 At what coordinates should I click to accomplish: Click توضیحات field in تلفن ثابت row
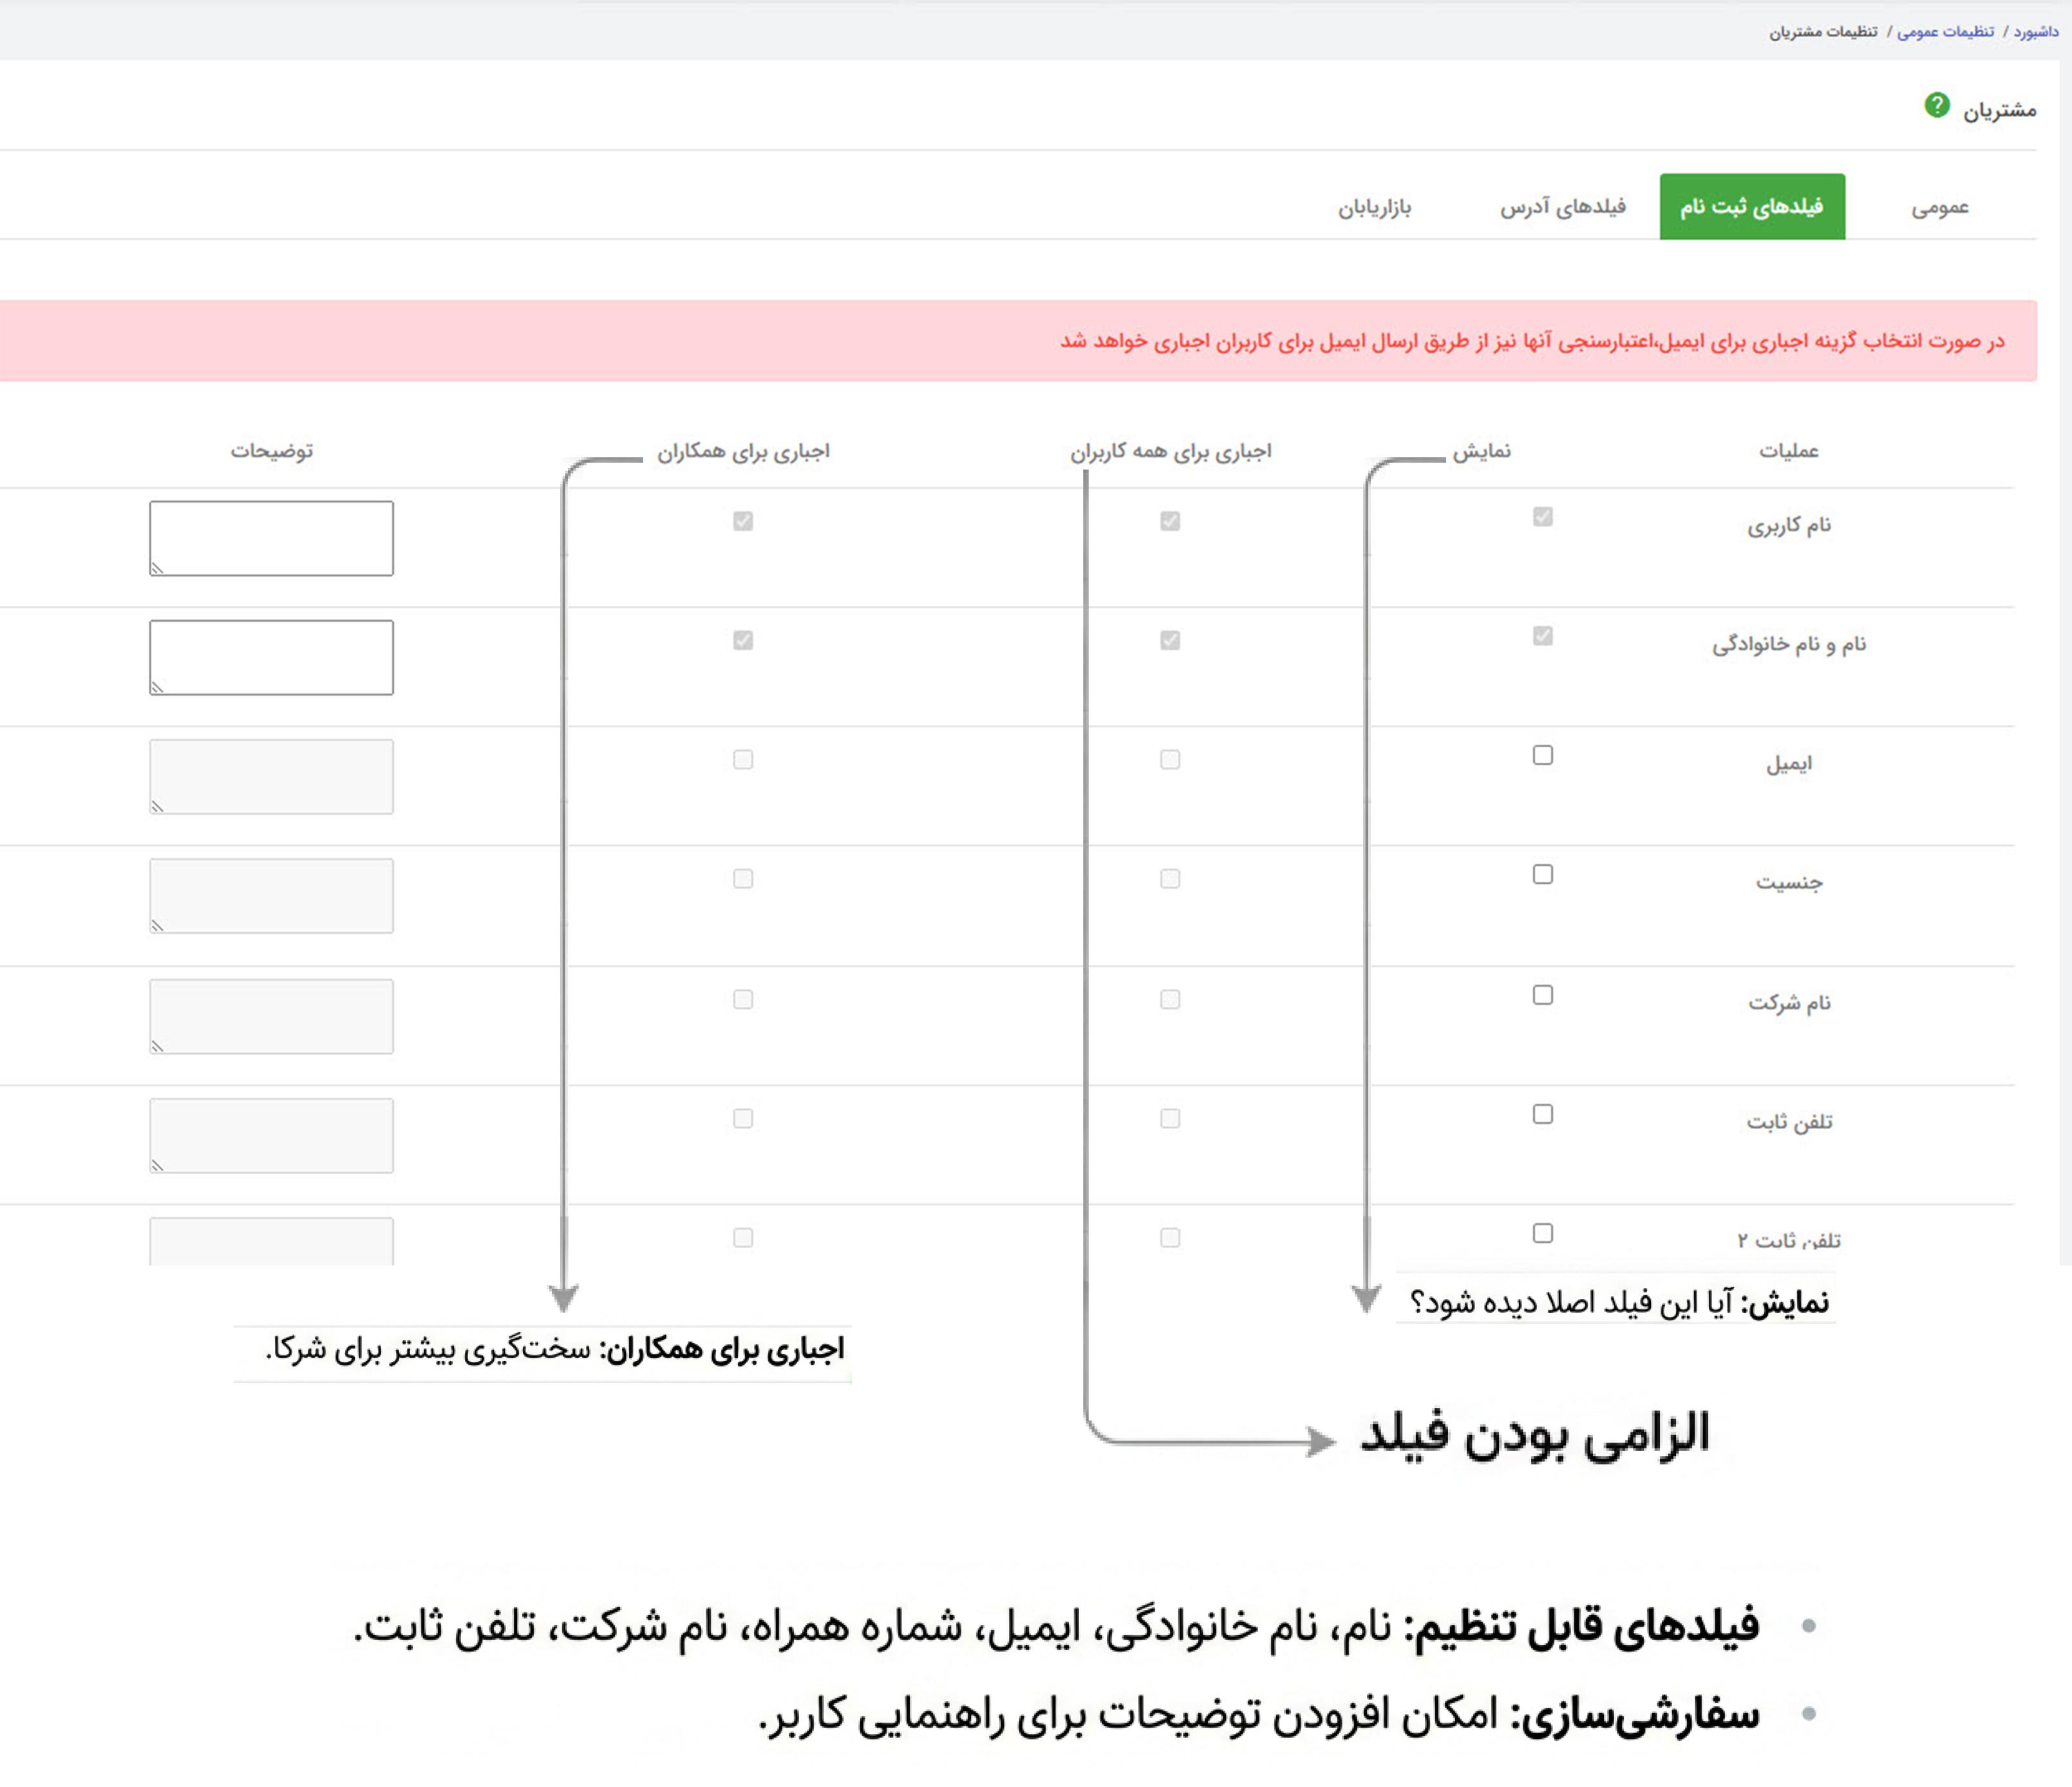(271, 1135)
